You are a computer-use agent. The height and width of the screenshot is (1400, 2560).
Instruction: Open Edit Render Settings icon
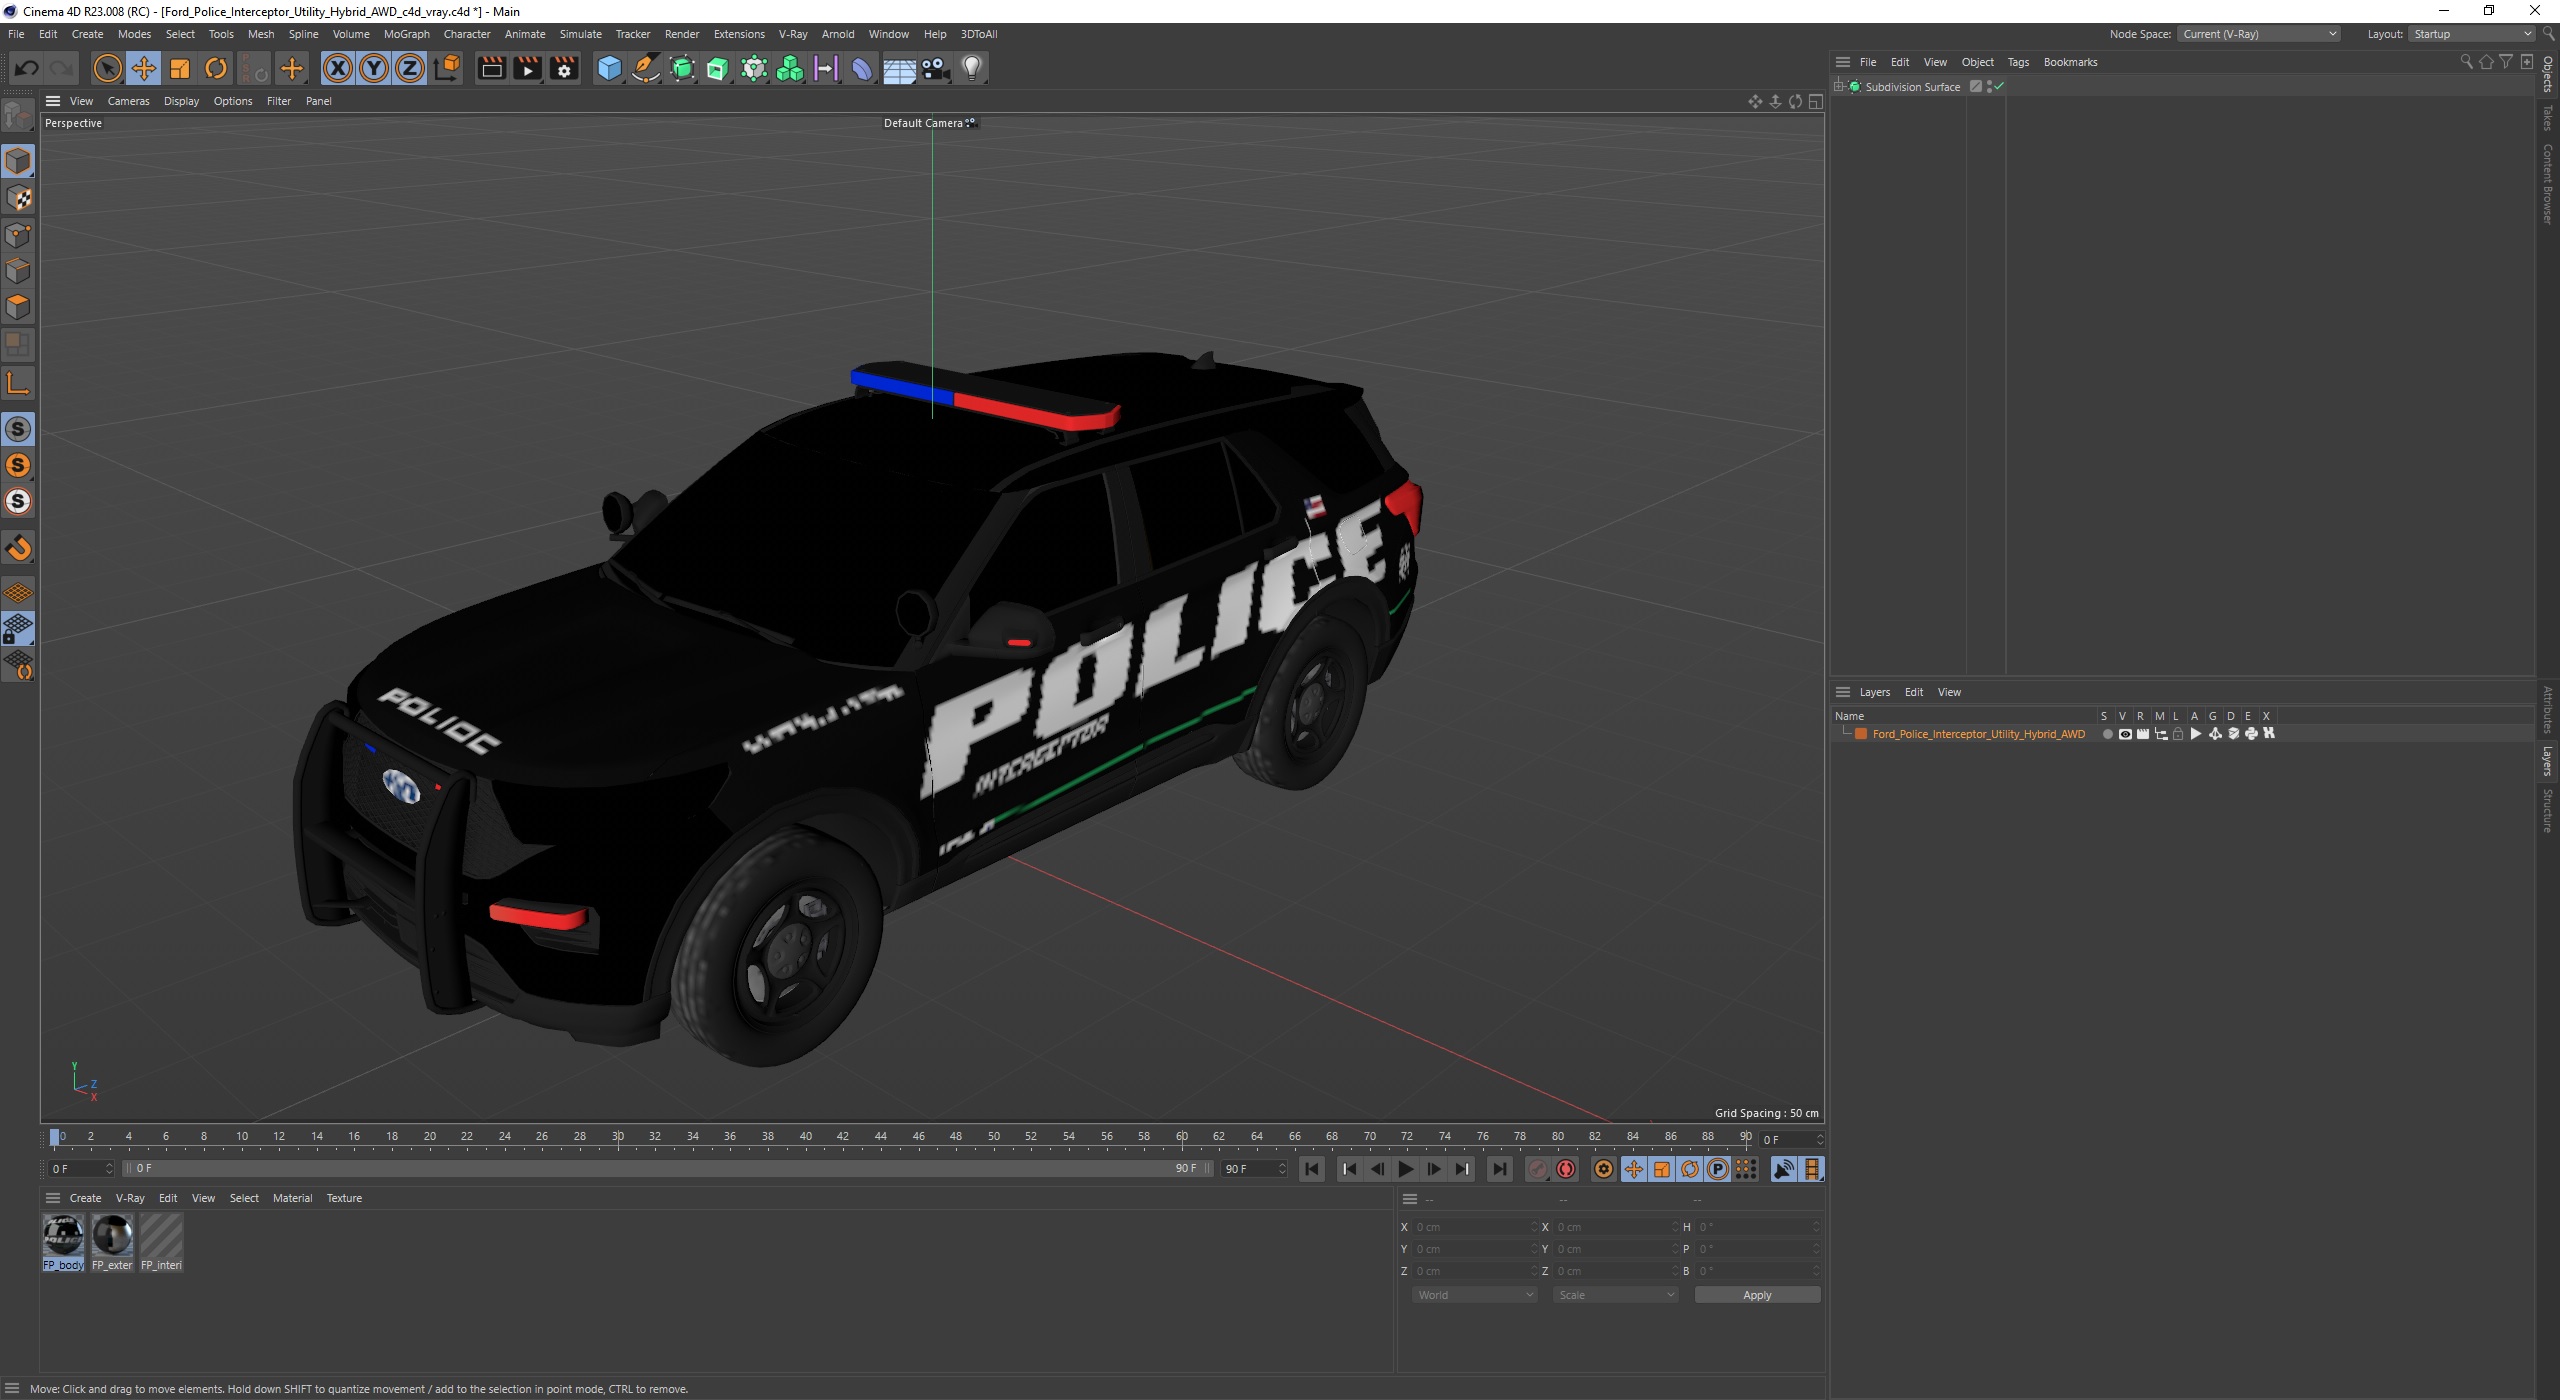[x=564, y=68]
